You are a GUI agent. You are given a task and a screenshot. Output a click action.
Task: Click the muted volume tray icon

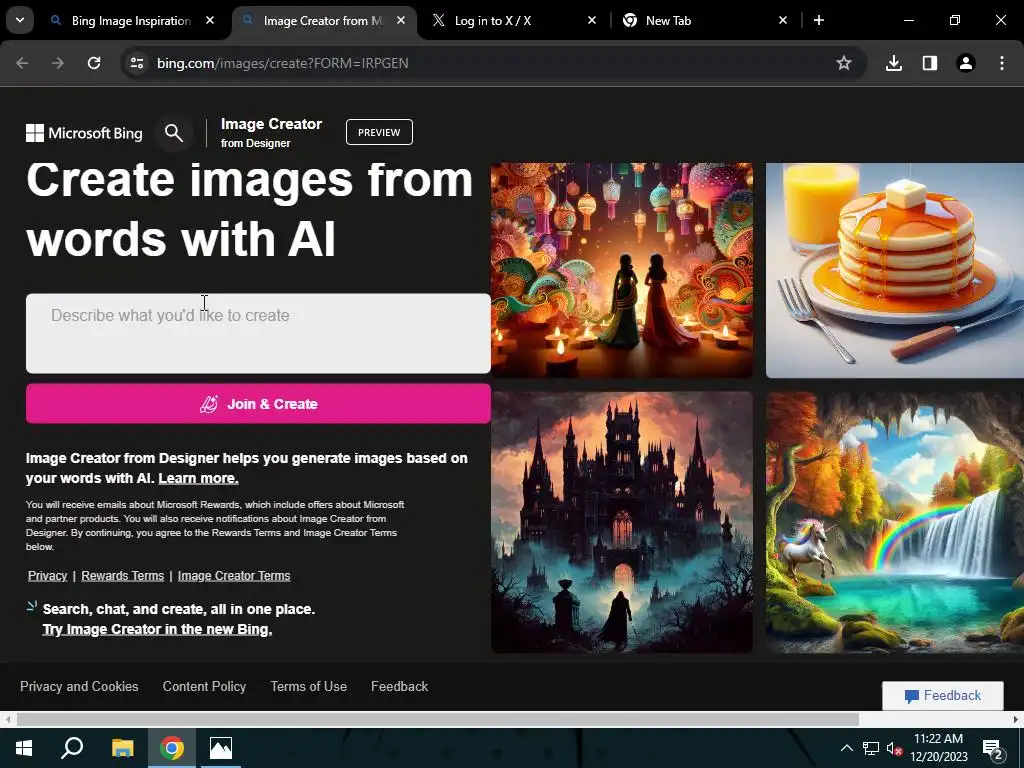[895, 748]
